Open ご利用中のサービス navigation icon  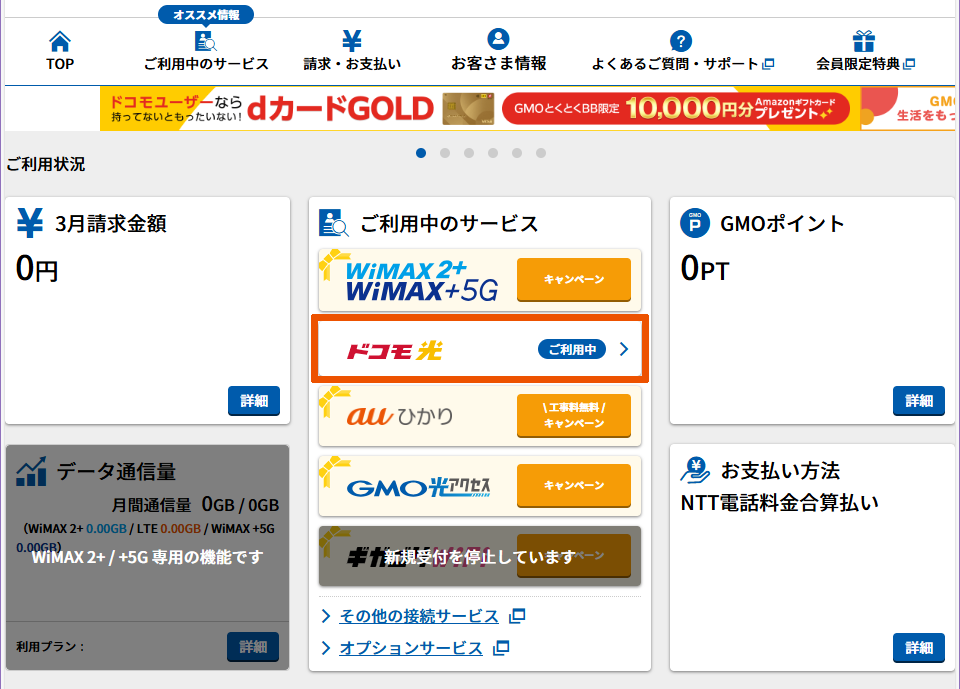click(x=205, y=41)
